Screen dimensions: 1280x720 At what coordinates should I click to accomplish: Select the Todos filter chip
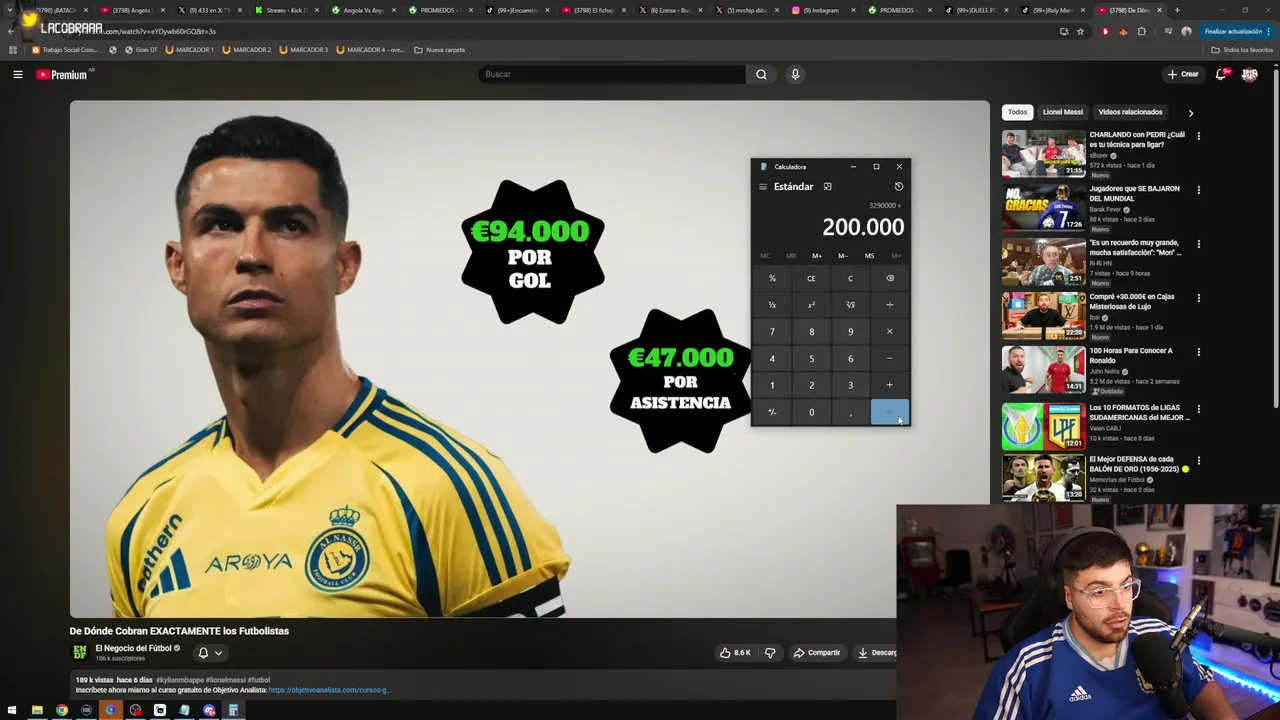[1017, 112]
